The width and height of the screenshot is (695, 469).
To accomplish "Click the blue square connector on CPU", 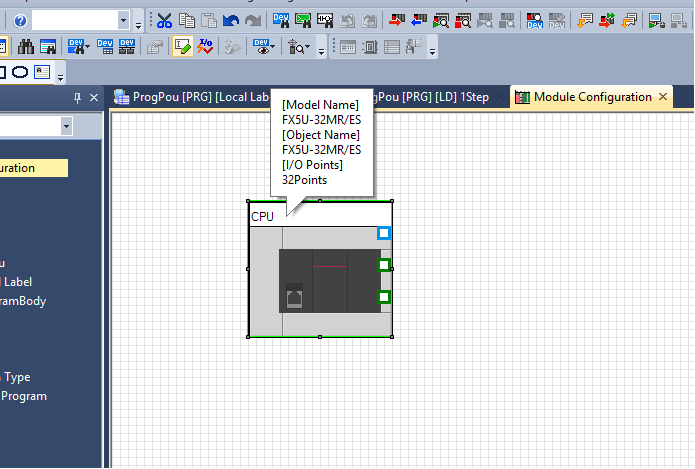I will pyautogui.click(x=384, y=233).
